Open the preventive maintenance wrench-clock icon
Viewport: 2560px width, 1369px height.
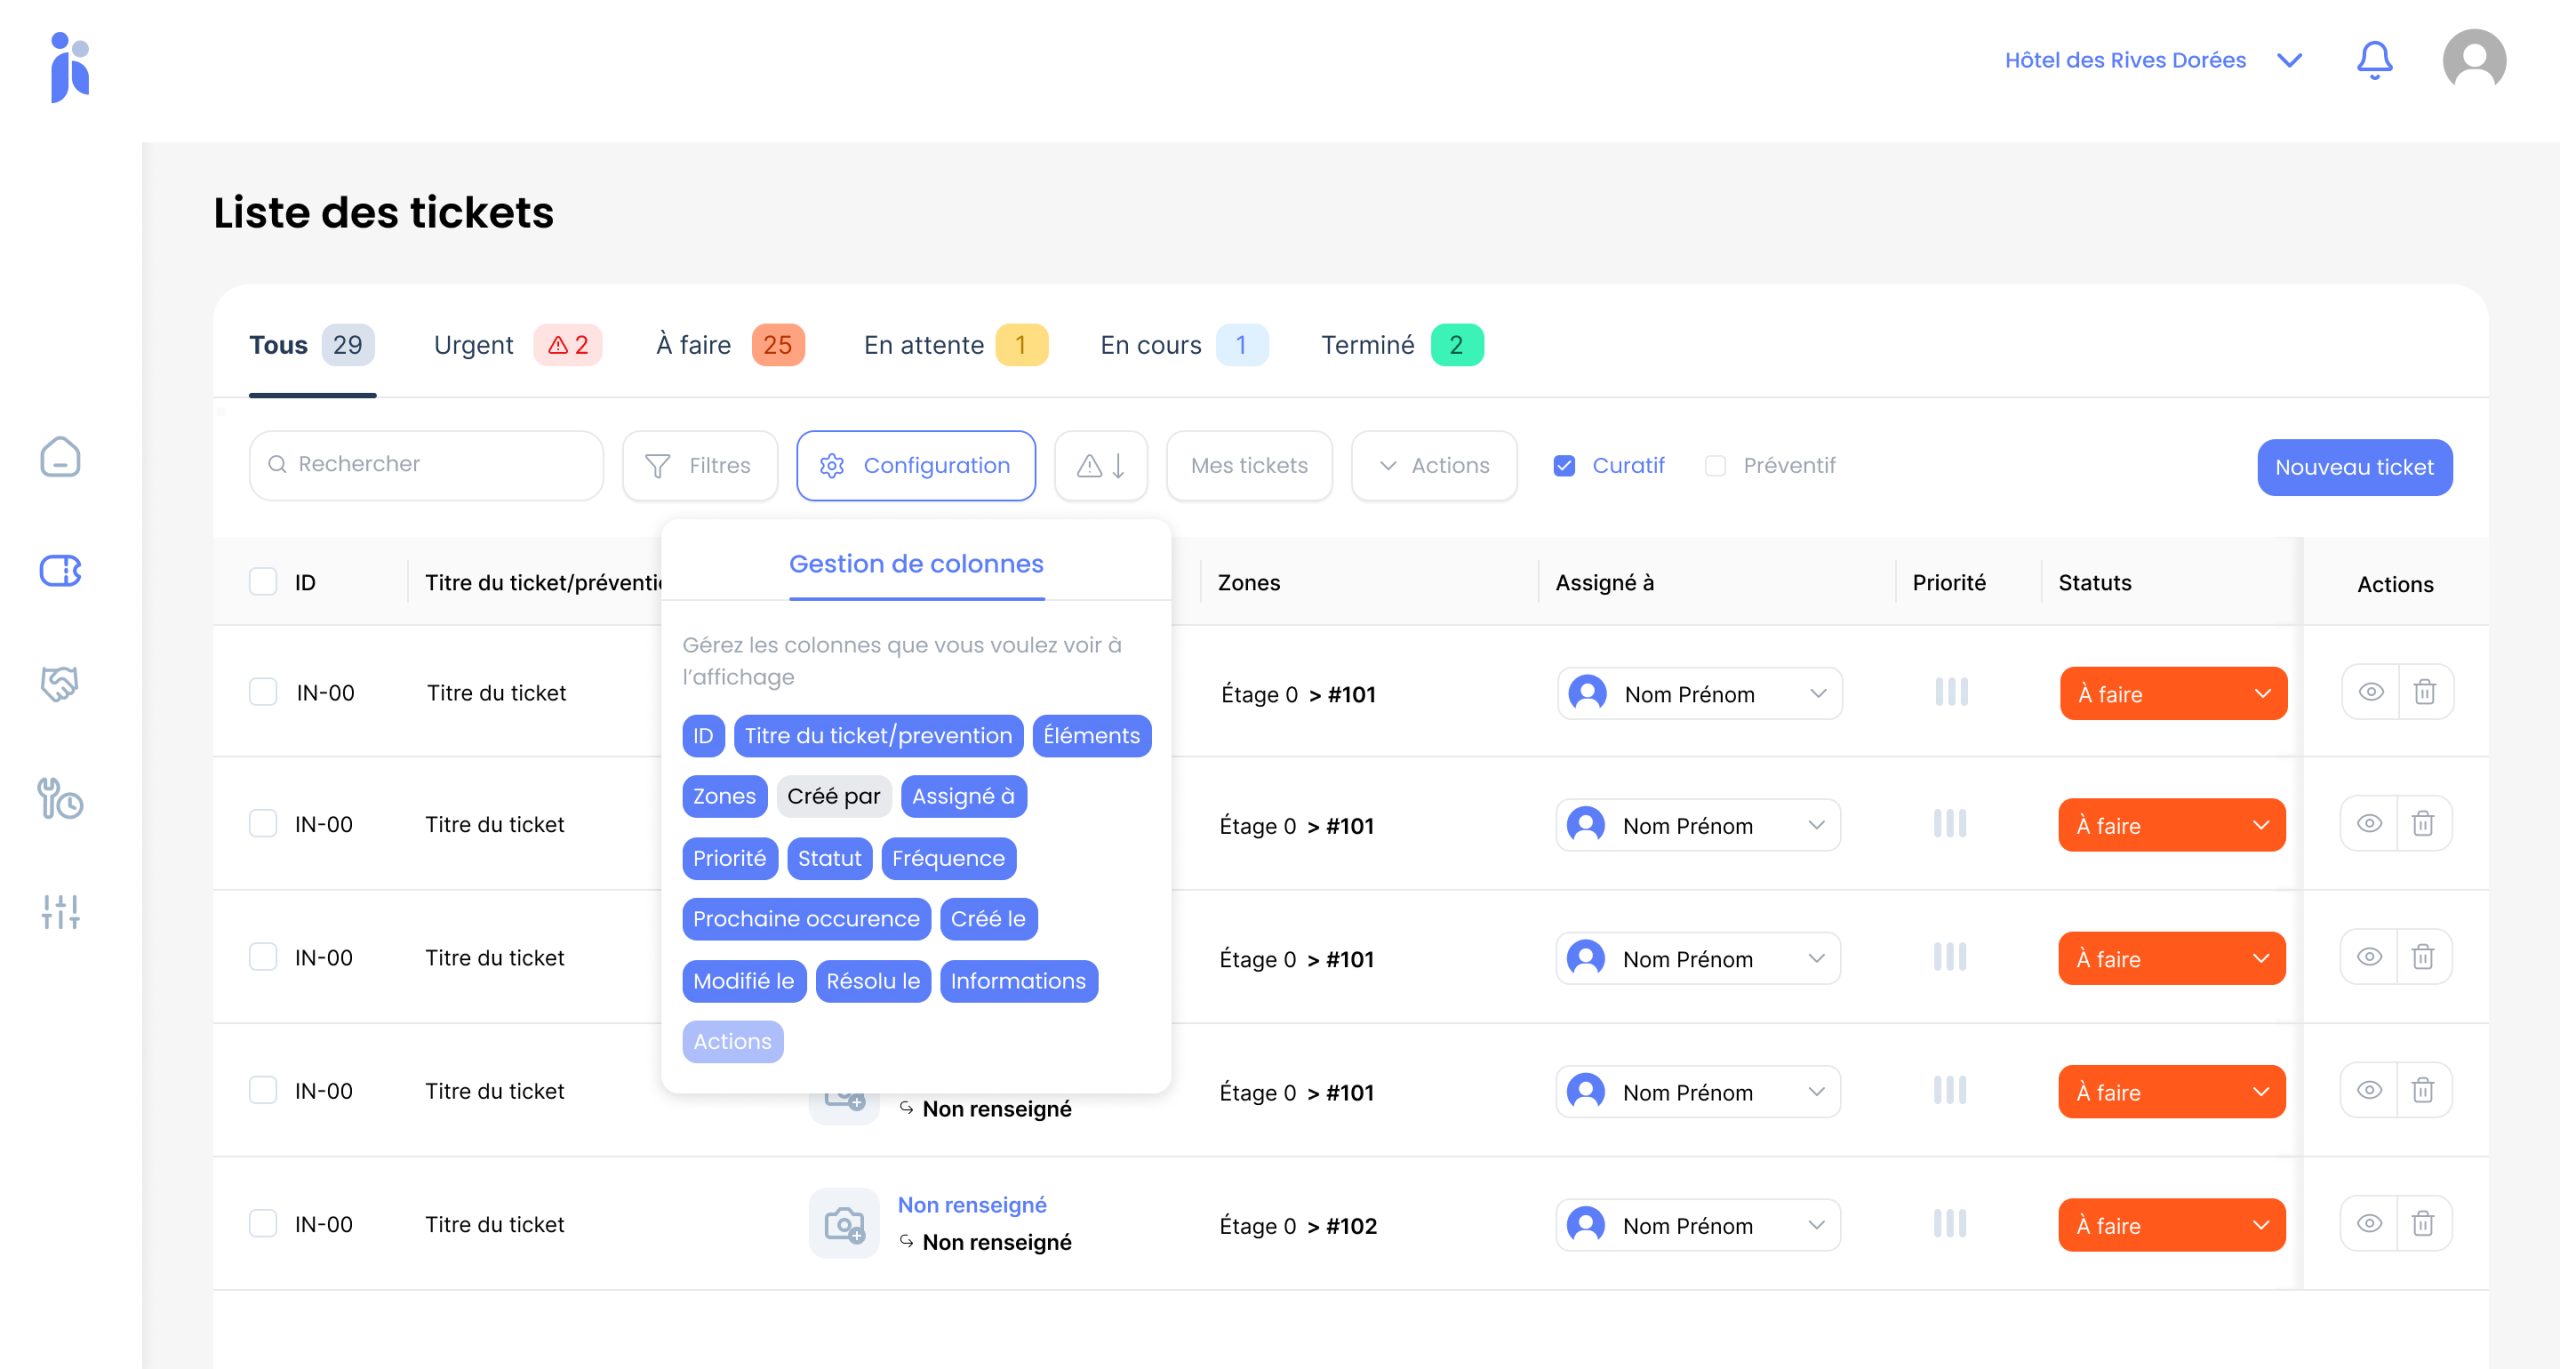click(x=60, y=798)
